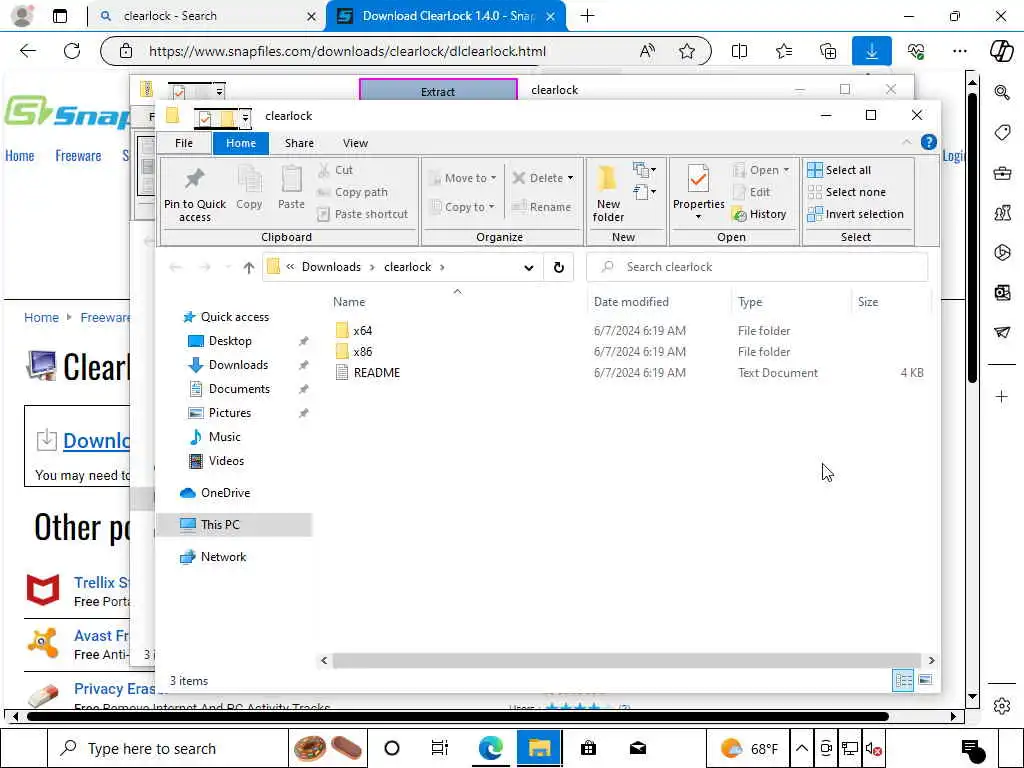Open a new browser tab
This screenshot has height=768, width=1024.
[587, 16]
